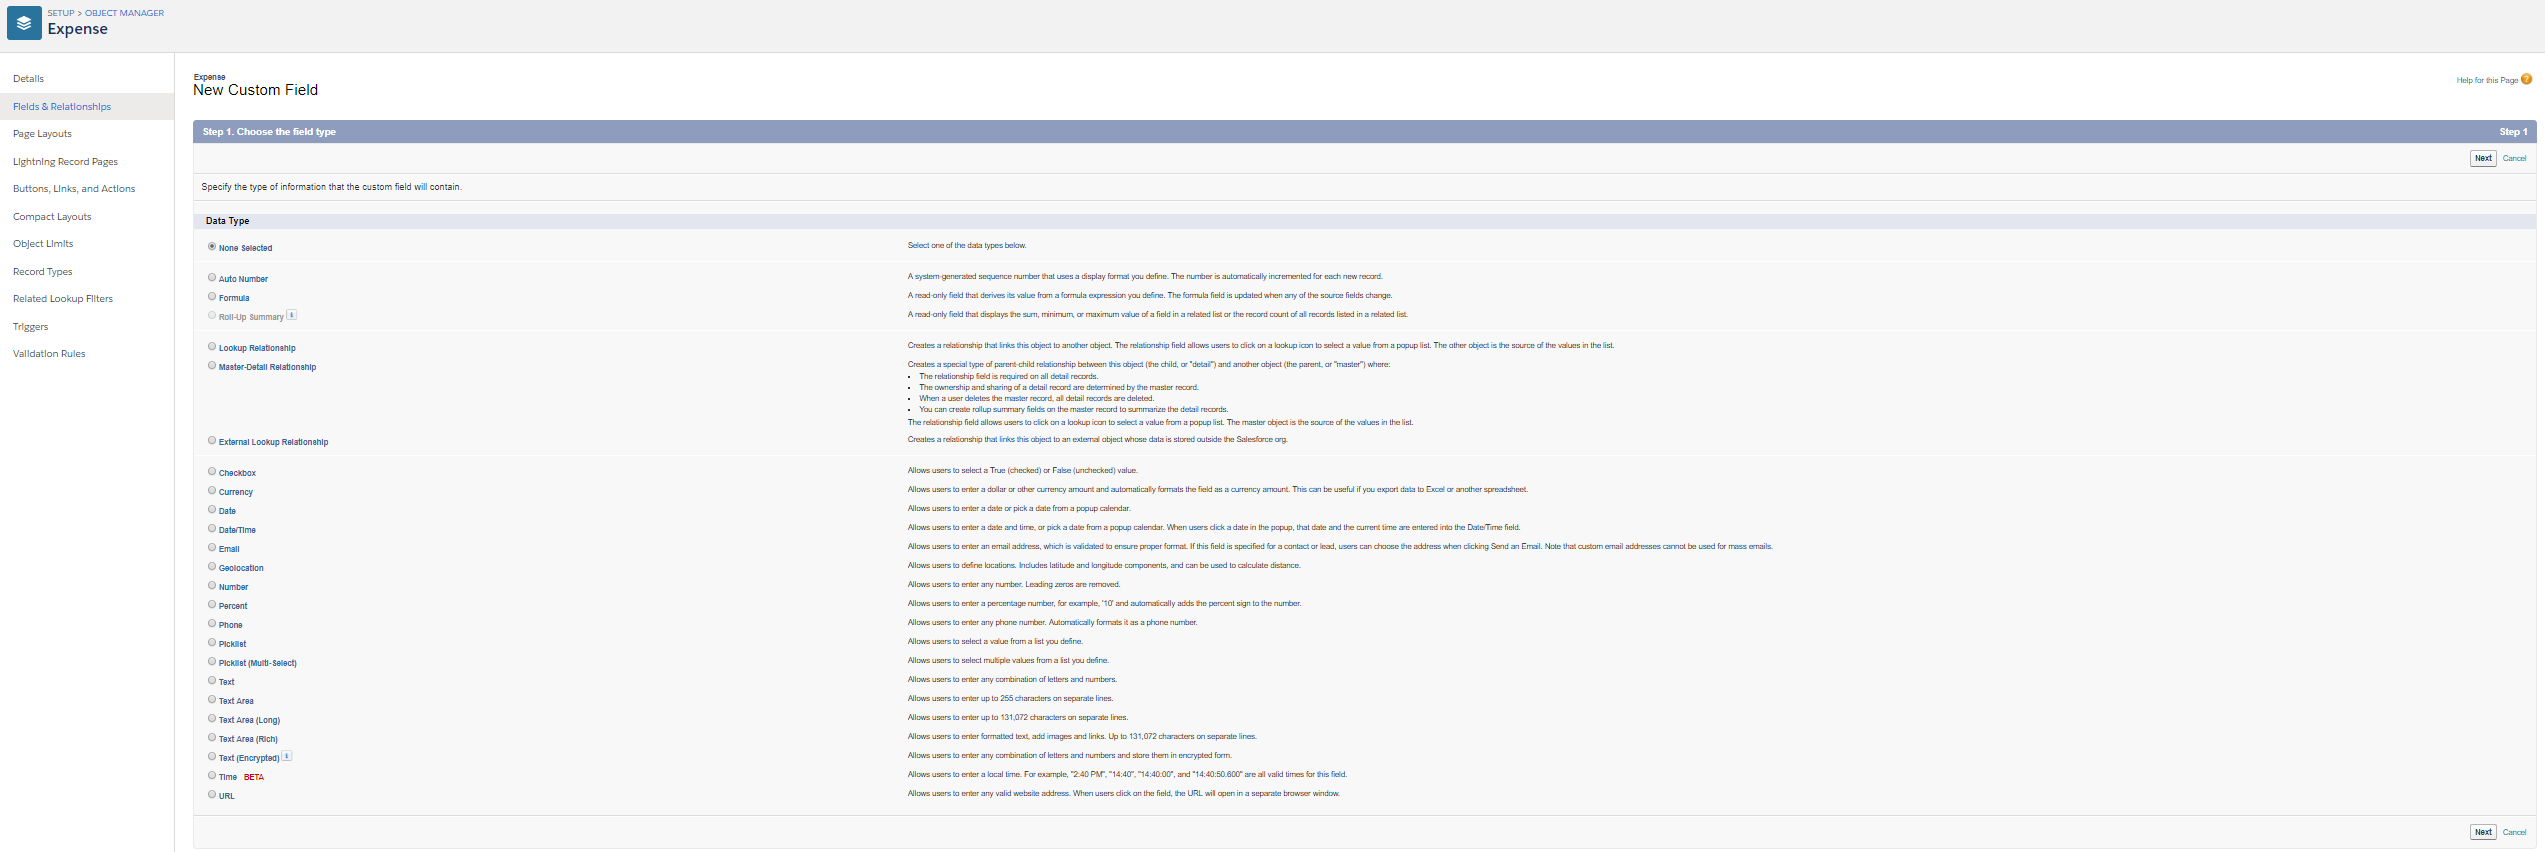This screenshot has height=852, width=2545.
Task: Select the Text Area data type
Action: point(212,700)
